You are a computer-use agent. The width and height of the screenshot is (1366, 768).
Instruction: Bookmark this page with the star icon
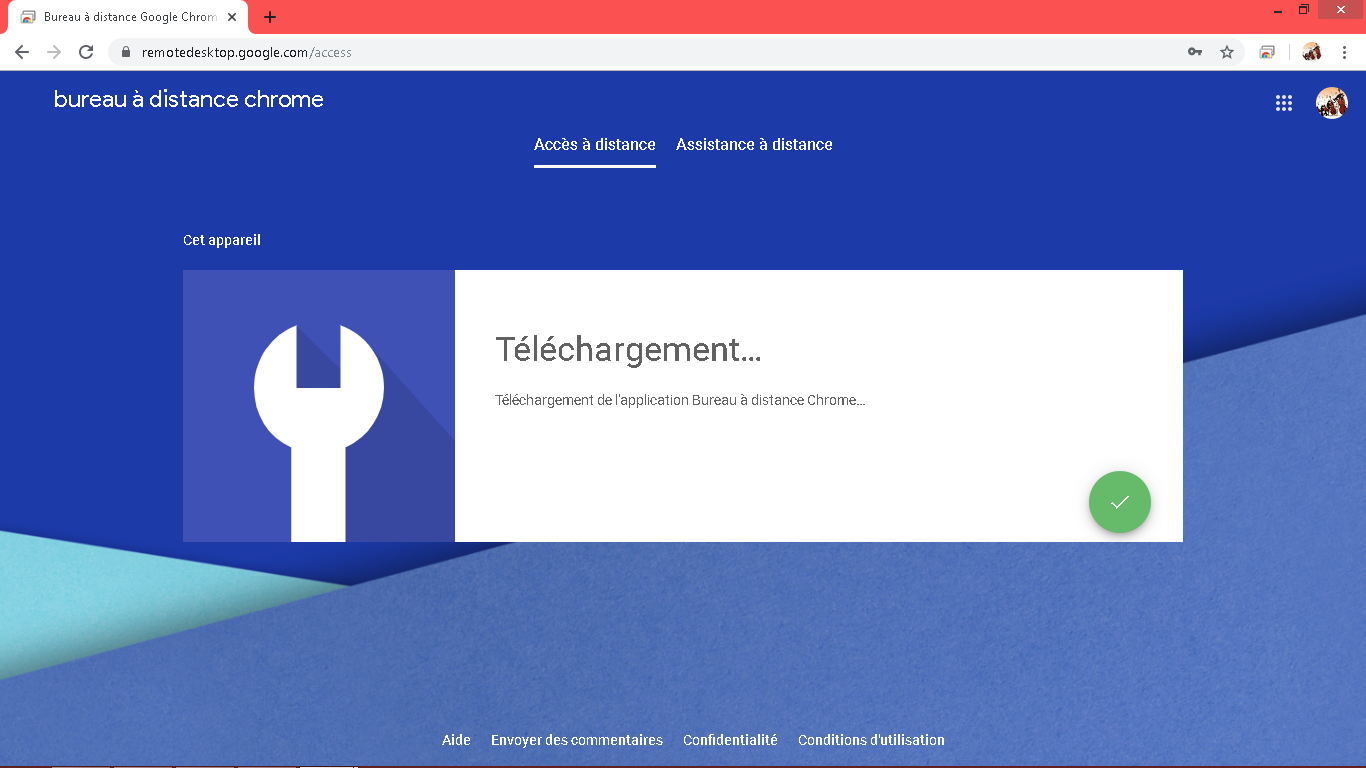(x=1227, y=52)
